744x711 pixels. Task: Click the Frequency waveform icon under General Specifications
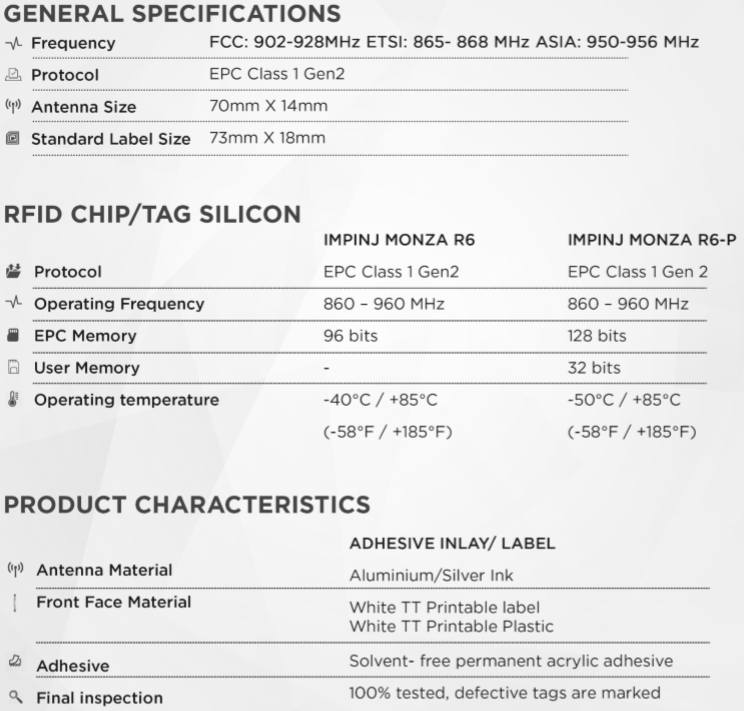[x=13, y=44]
